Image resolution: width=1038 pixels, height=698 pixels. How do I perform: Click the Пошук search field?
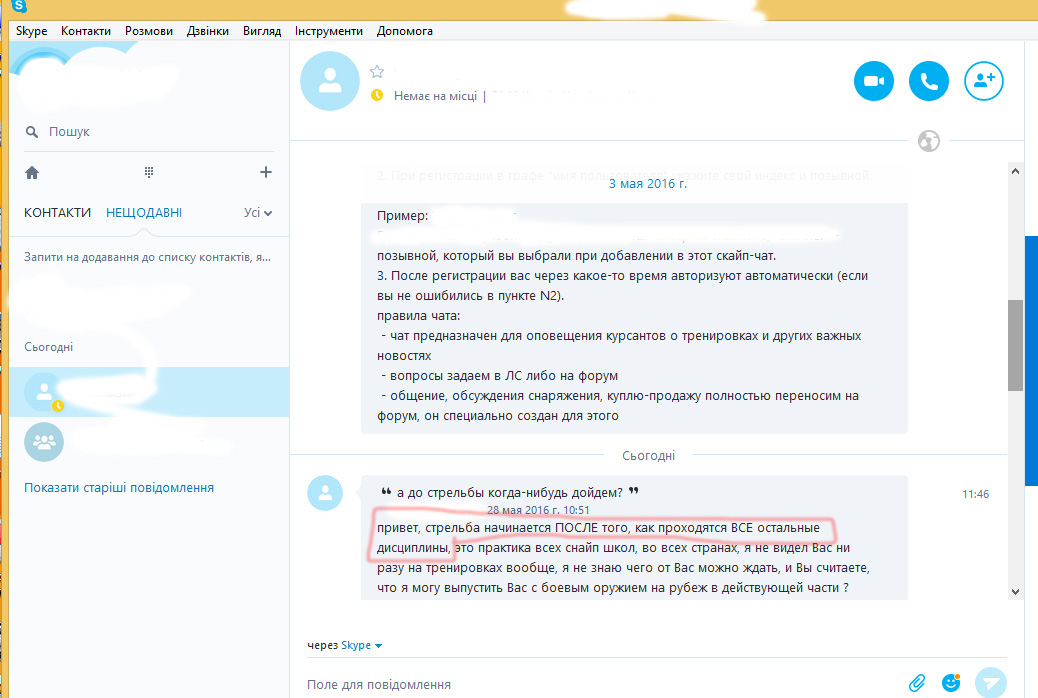[149, 132]
